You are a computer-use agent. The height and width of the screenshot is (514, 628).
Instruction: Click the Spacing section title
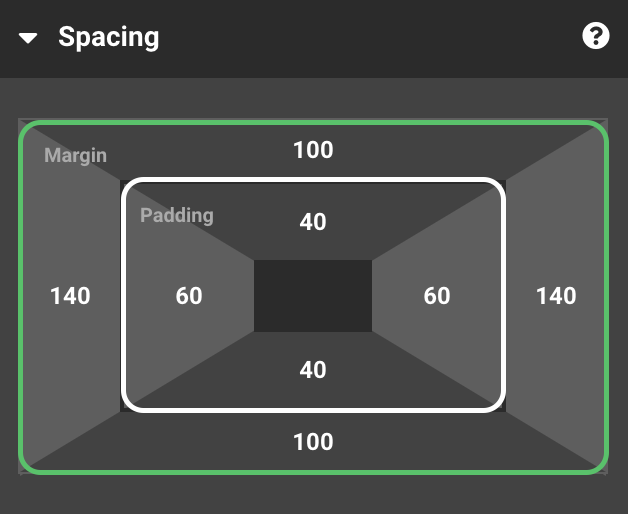[x=108, y=37]
